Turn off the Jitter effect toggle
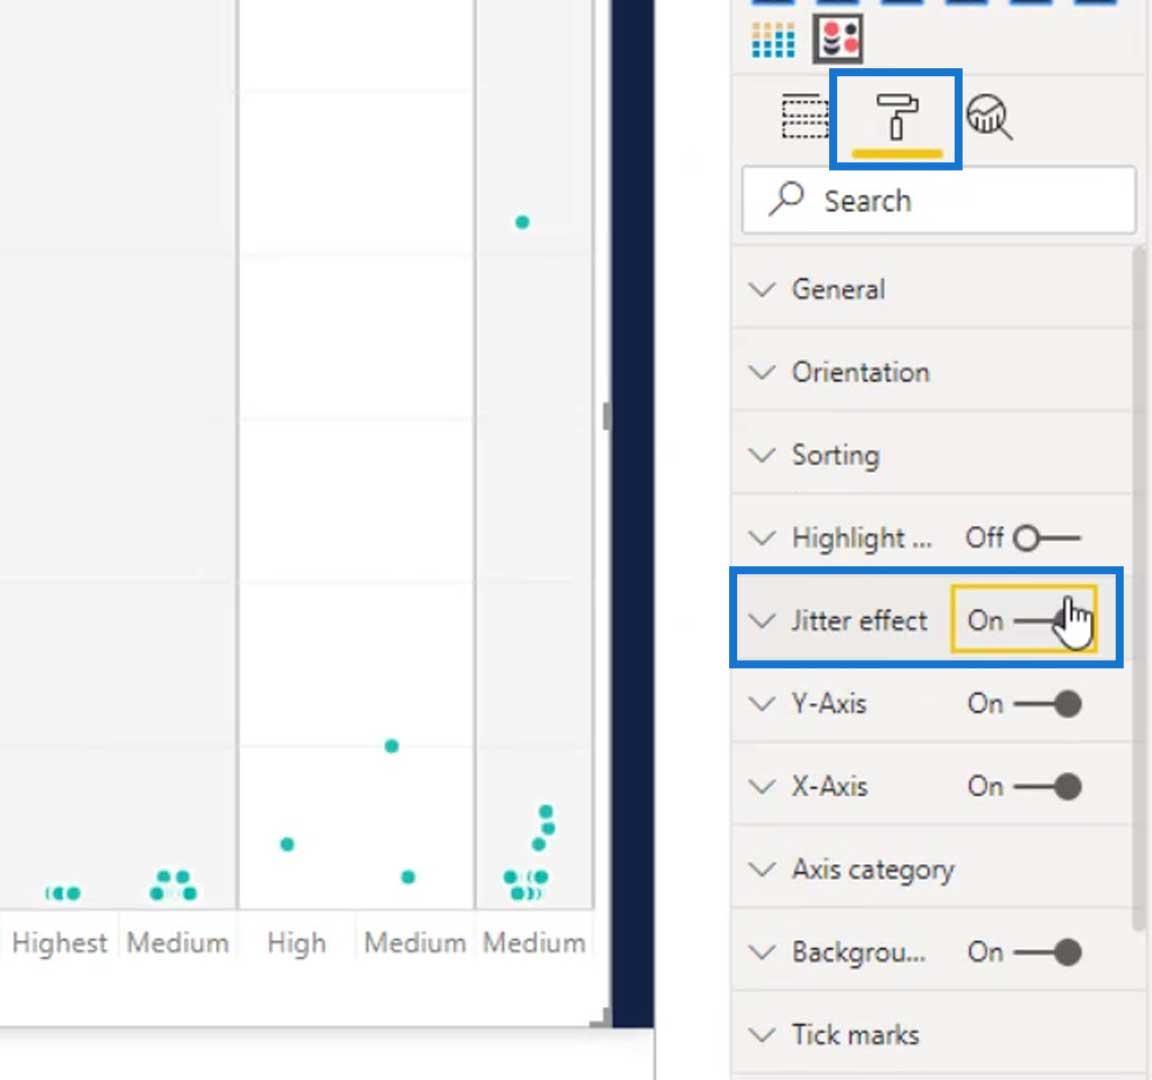This screenshot has height=1080, width=1152. 1046,621
